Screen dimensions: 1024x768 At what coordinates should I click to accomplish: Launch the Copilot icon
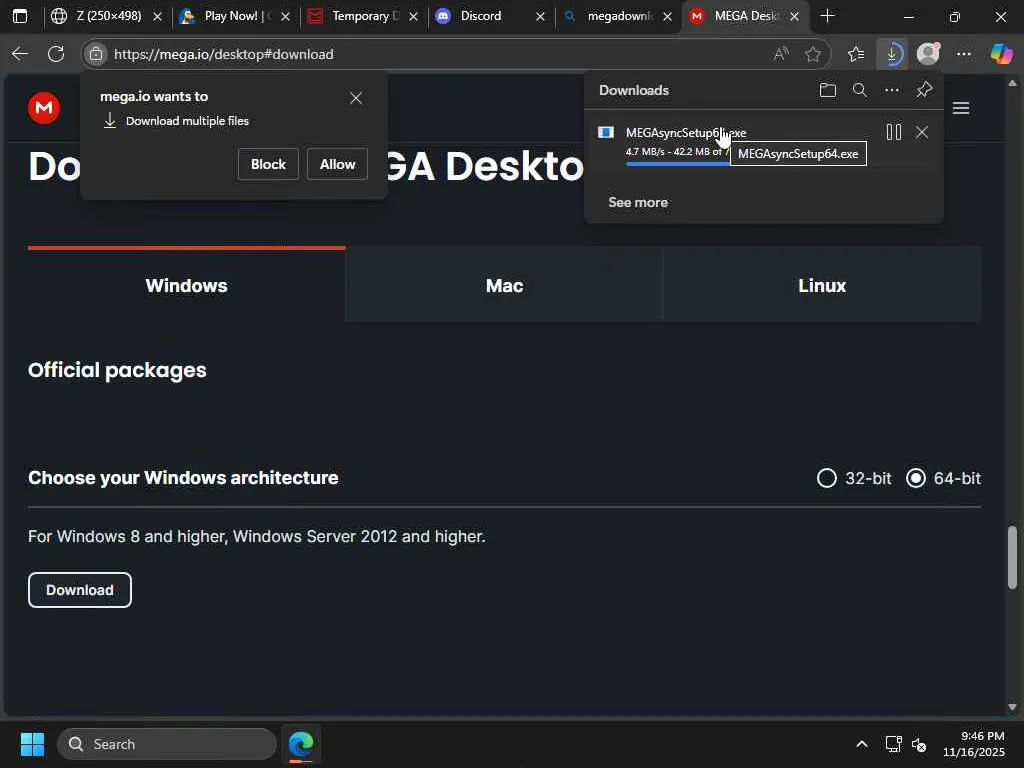1001,54
